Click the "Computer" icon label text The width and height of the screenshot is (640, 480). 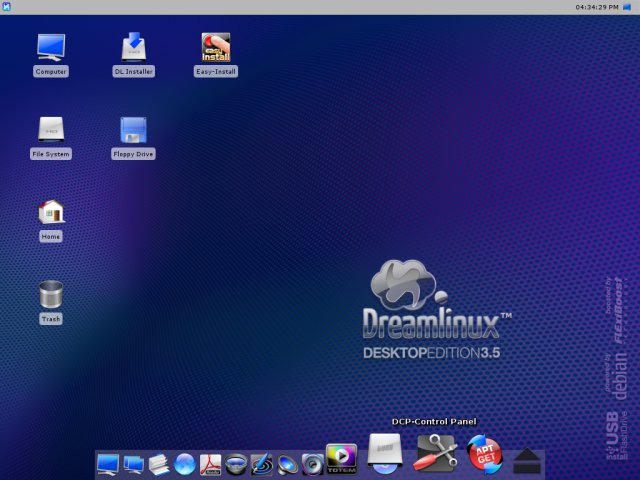pyautogui.click(x=51, y=71)
